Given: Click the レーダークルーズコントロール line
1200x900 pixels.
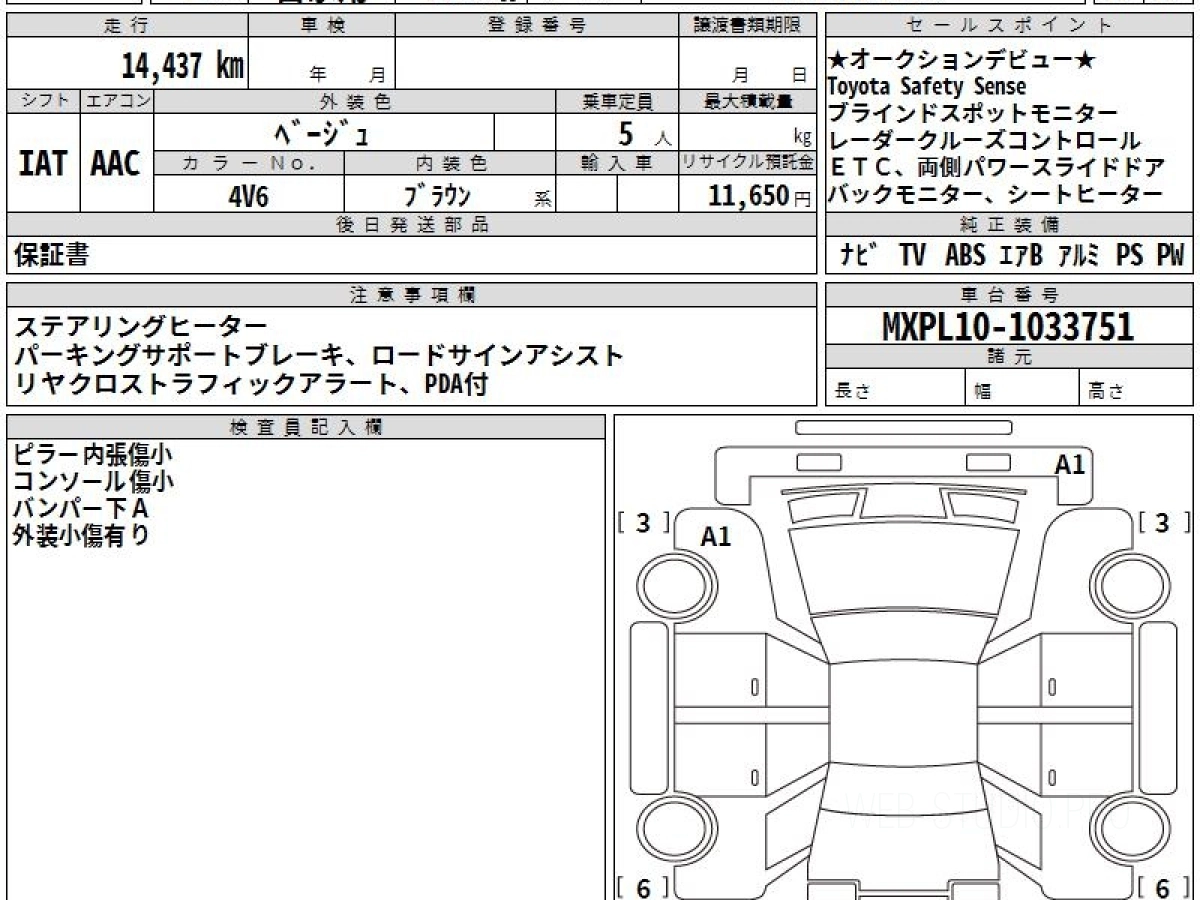Looking at the screenshot, I should [985, 140].
